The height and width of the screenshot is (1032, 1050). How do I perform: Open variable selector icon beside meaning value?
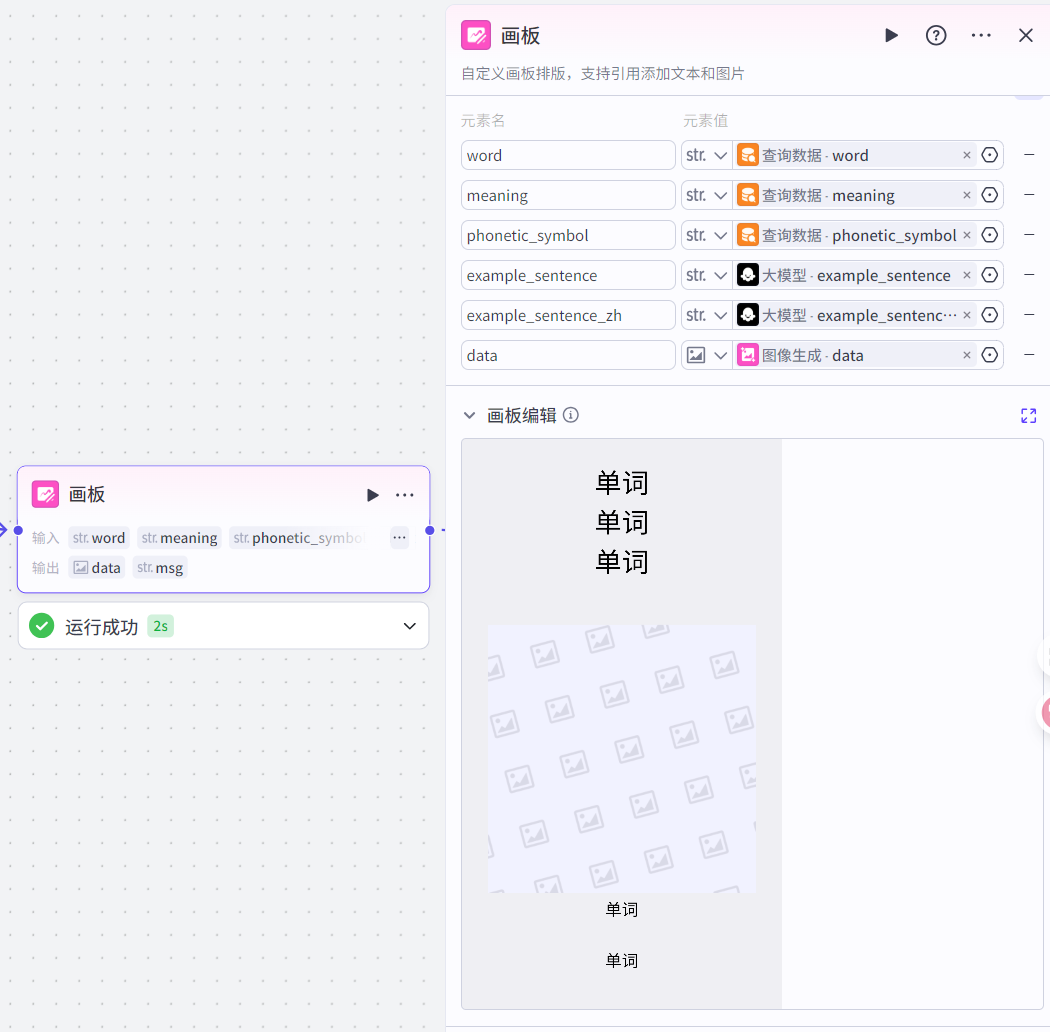[989, 195]
